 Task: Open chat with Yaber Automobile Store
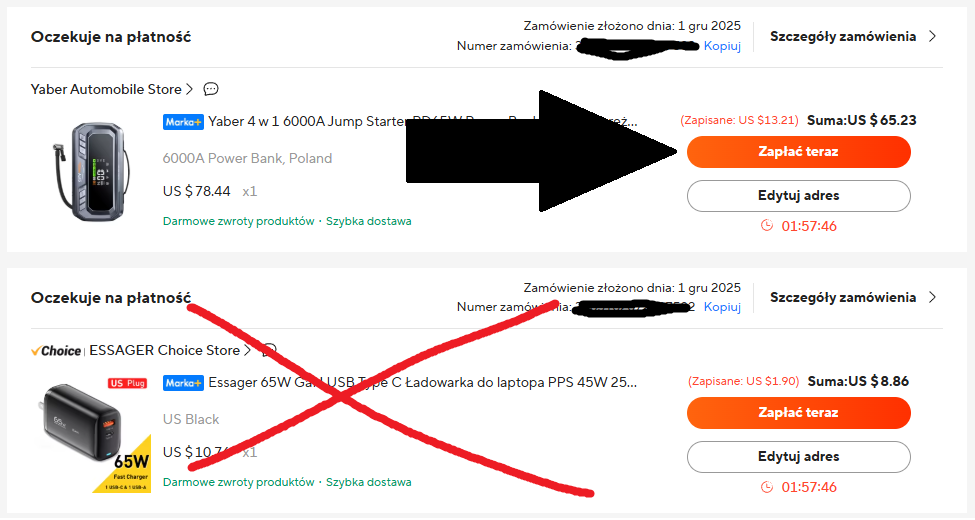(211, 89)
